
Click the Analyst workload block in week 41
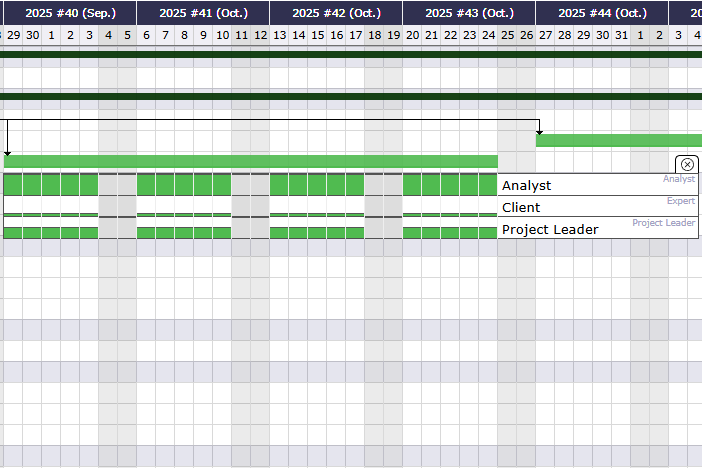(184, 185)
